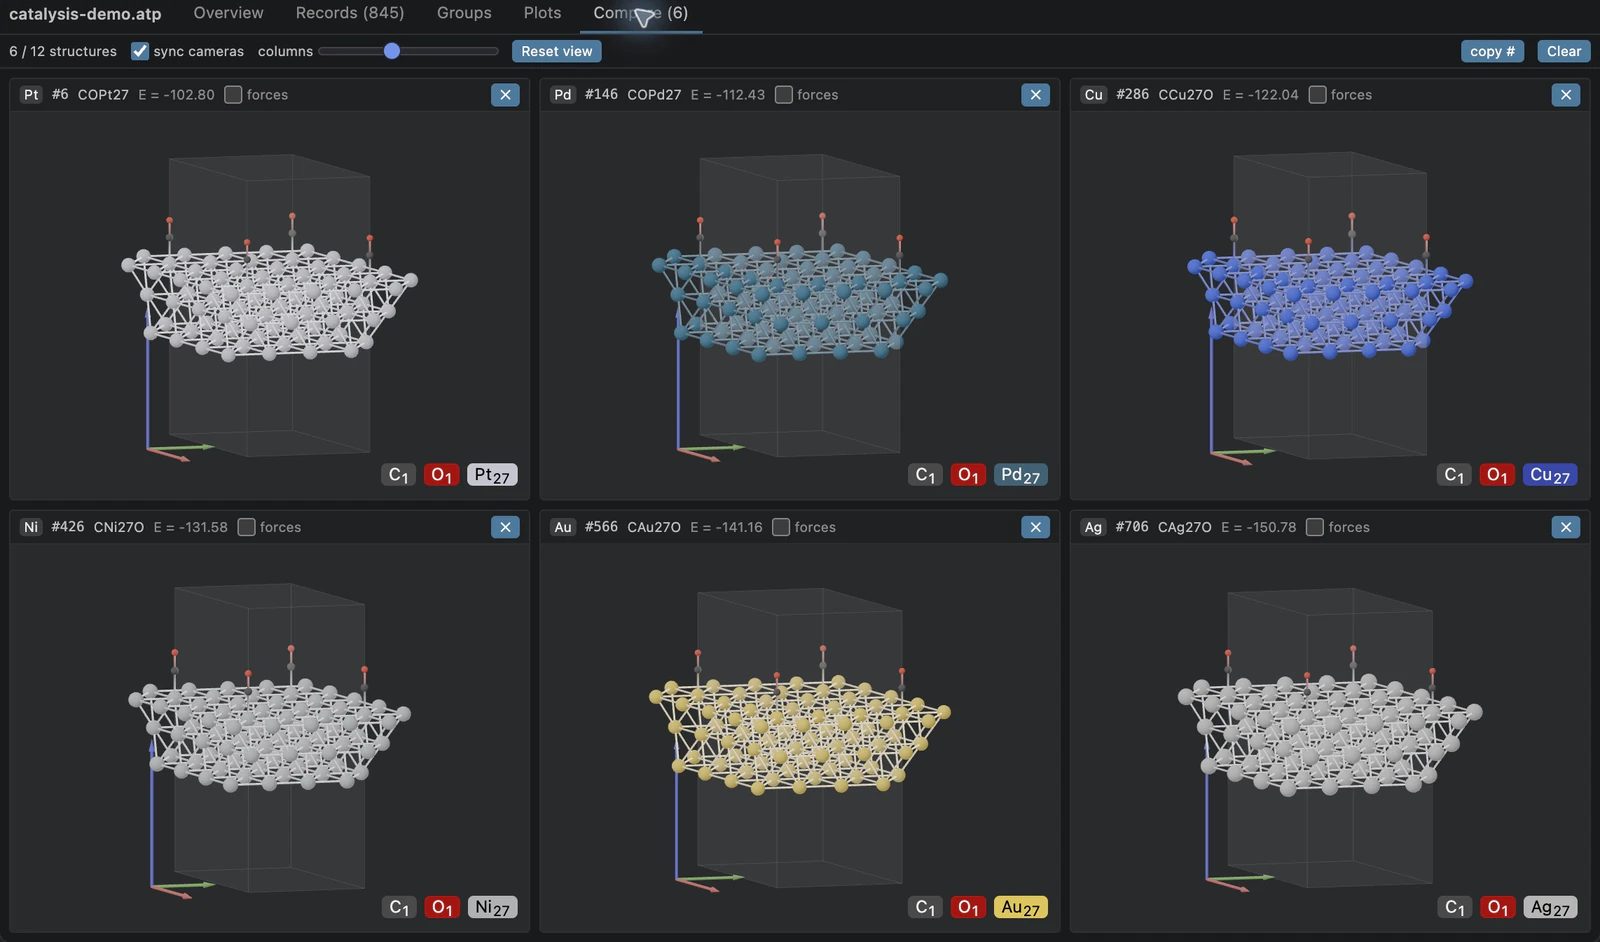Close the Ni #426 CNi27O structure panel

(x=505, y=527)
